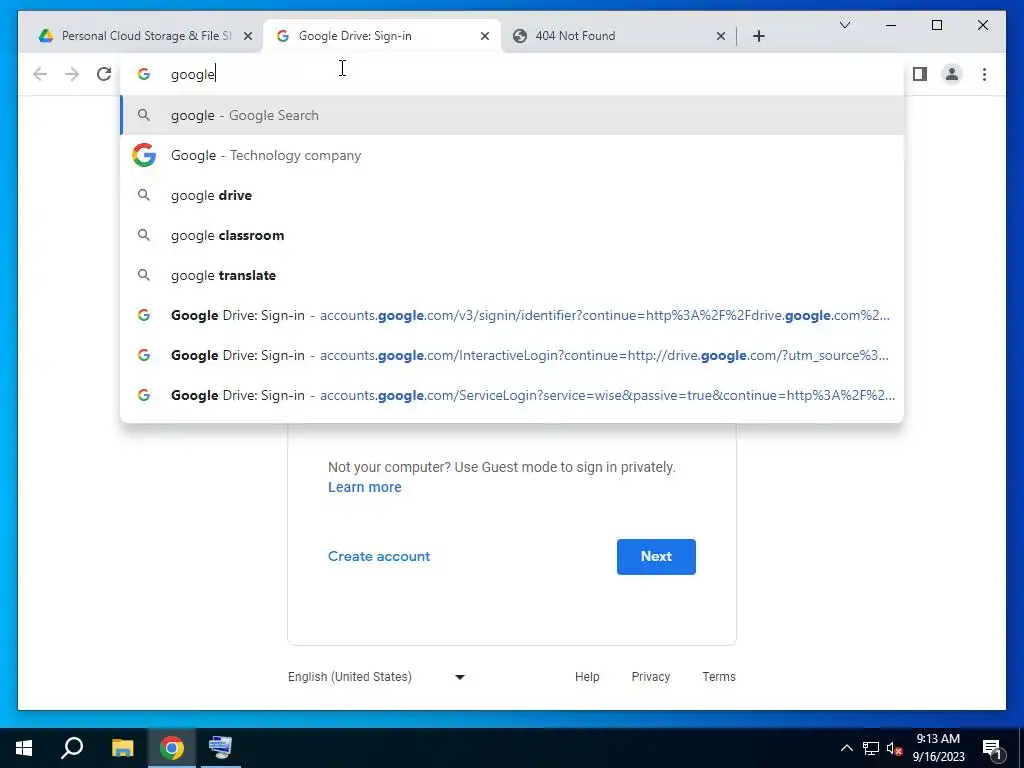The width and height of the screenshot is (1024, 768).
Task: Open the notification center icon
Action: coord(992,748)
